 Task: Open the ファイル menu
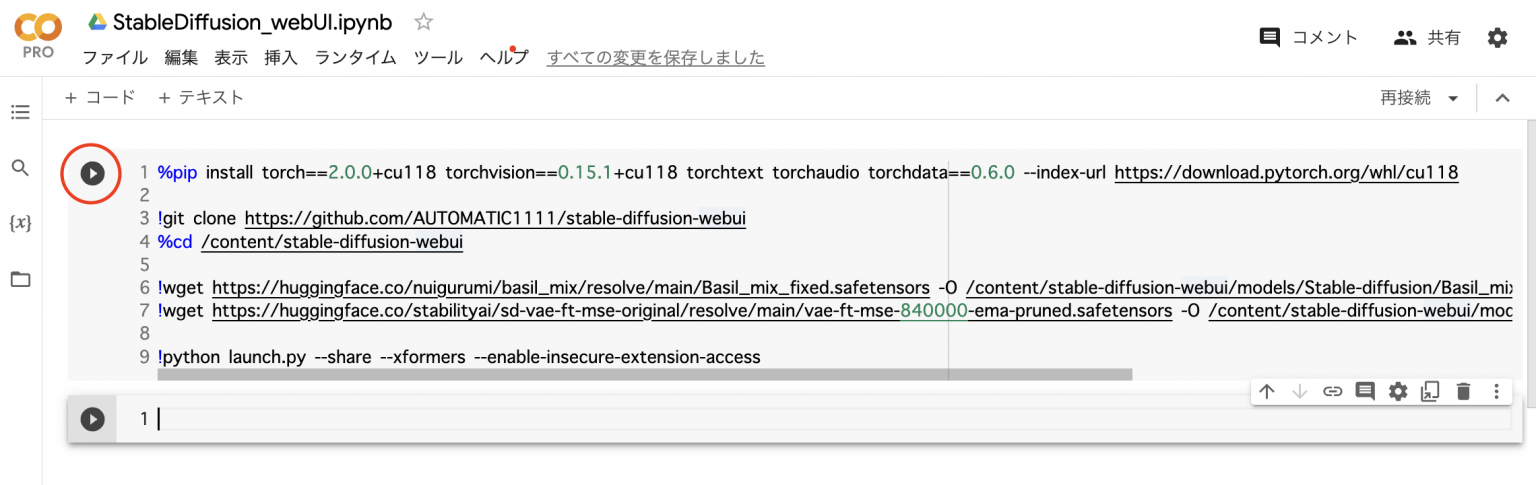click(115, 58)
